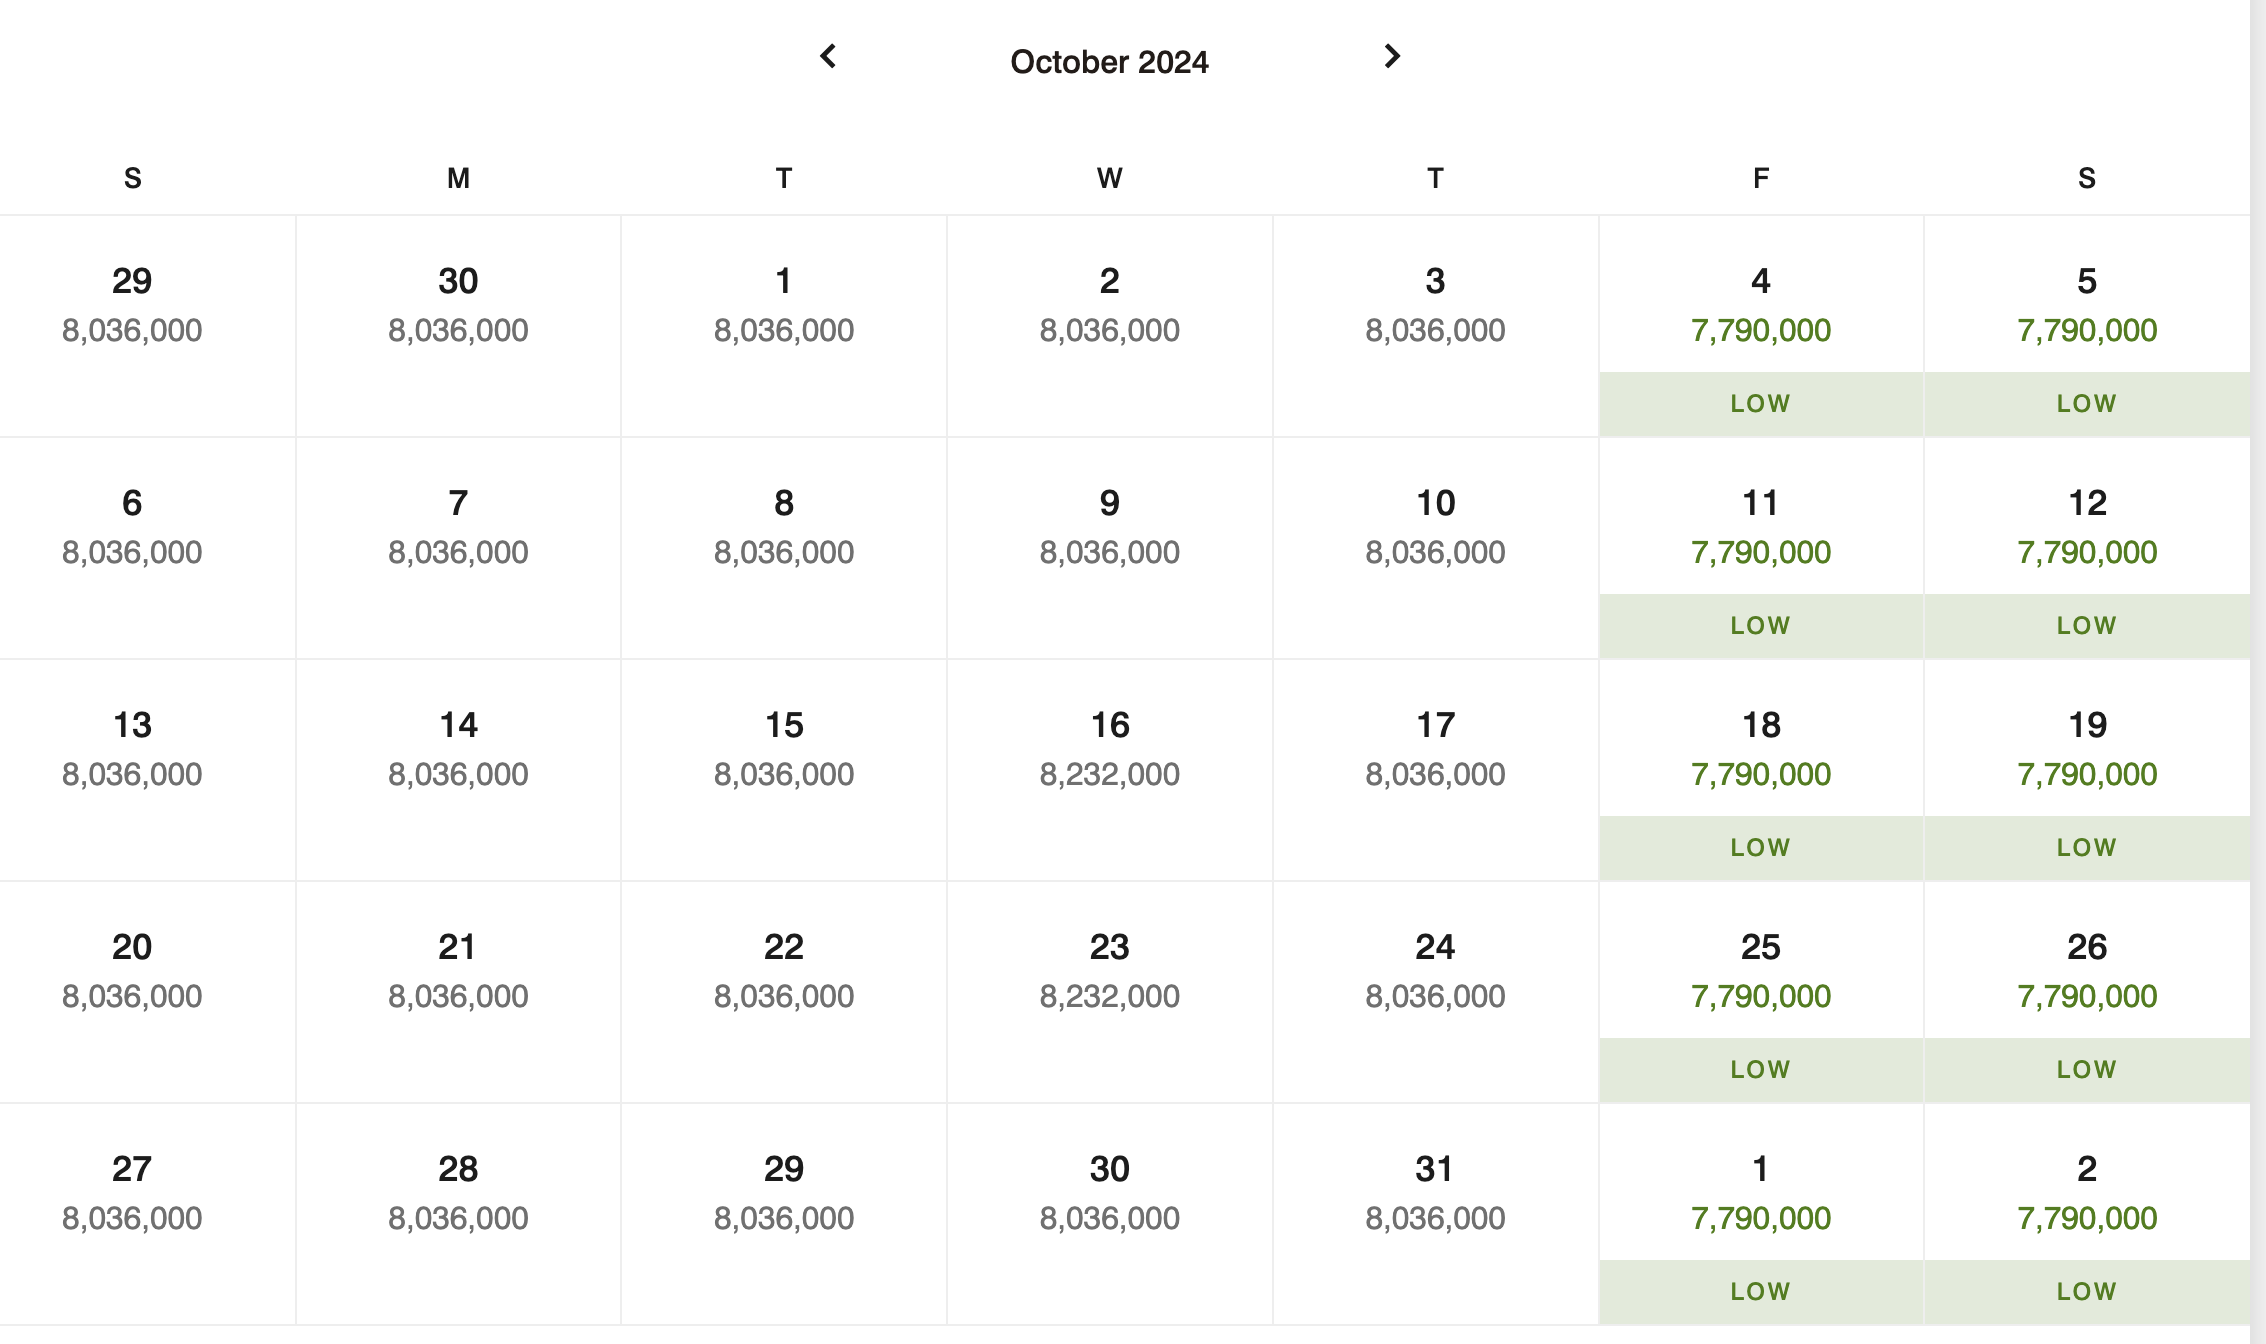This screenshot has width=2266, height=1344.
Task: Choose November 1 low fare cell
Action: tap(1761, 1214)
